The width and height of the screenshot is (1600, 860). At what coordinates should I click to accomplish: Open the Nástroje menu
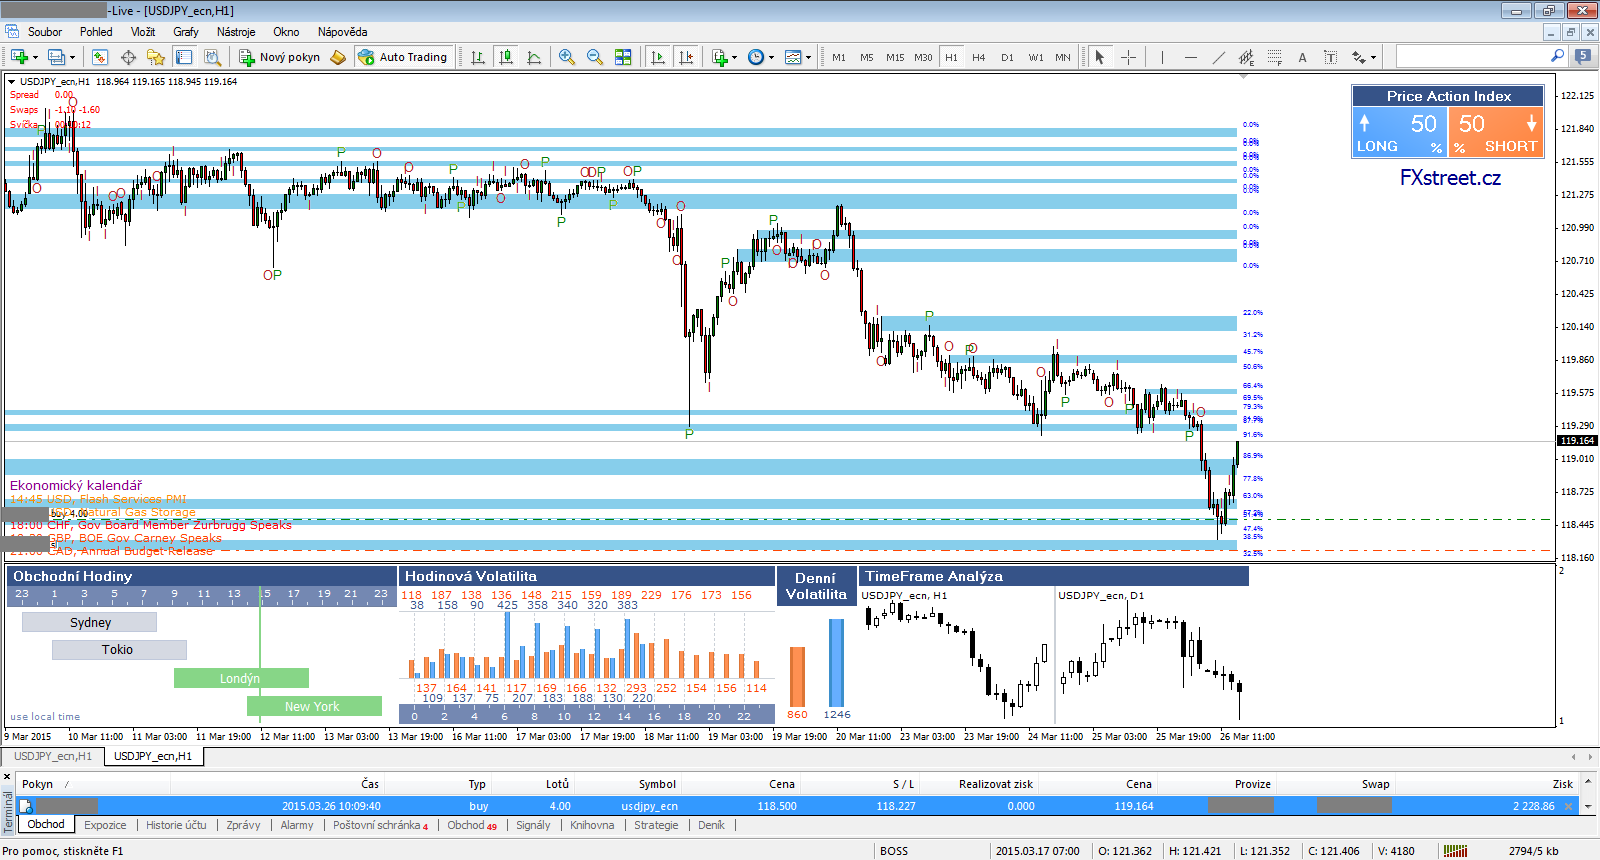236,32
